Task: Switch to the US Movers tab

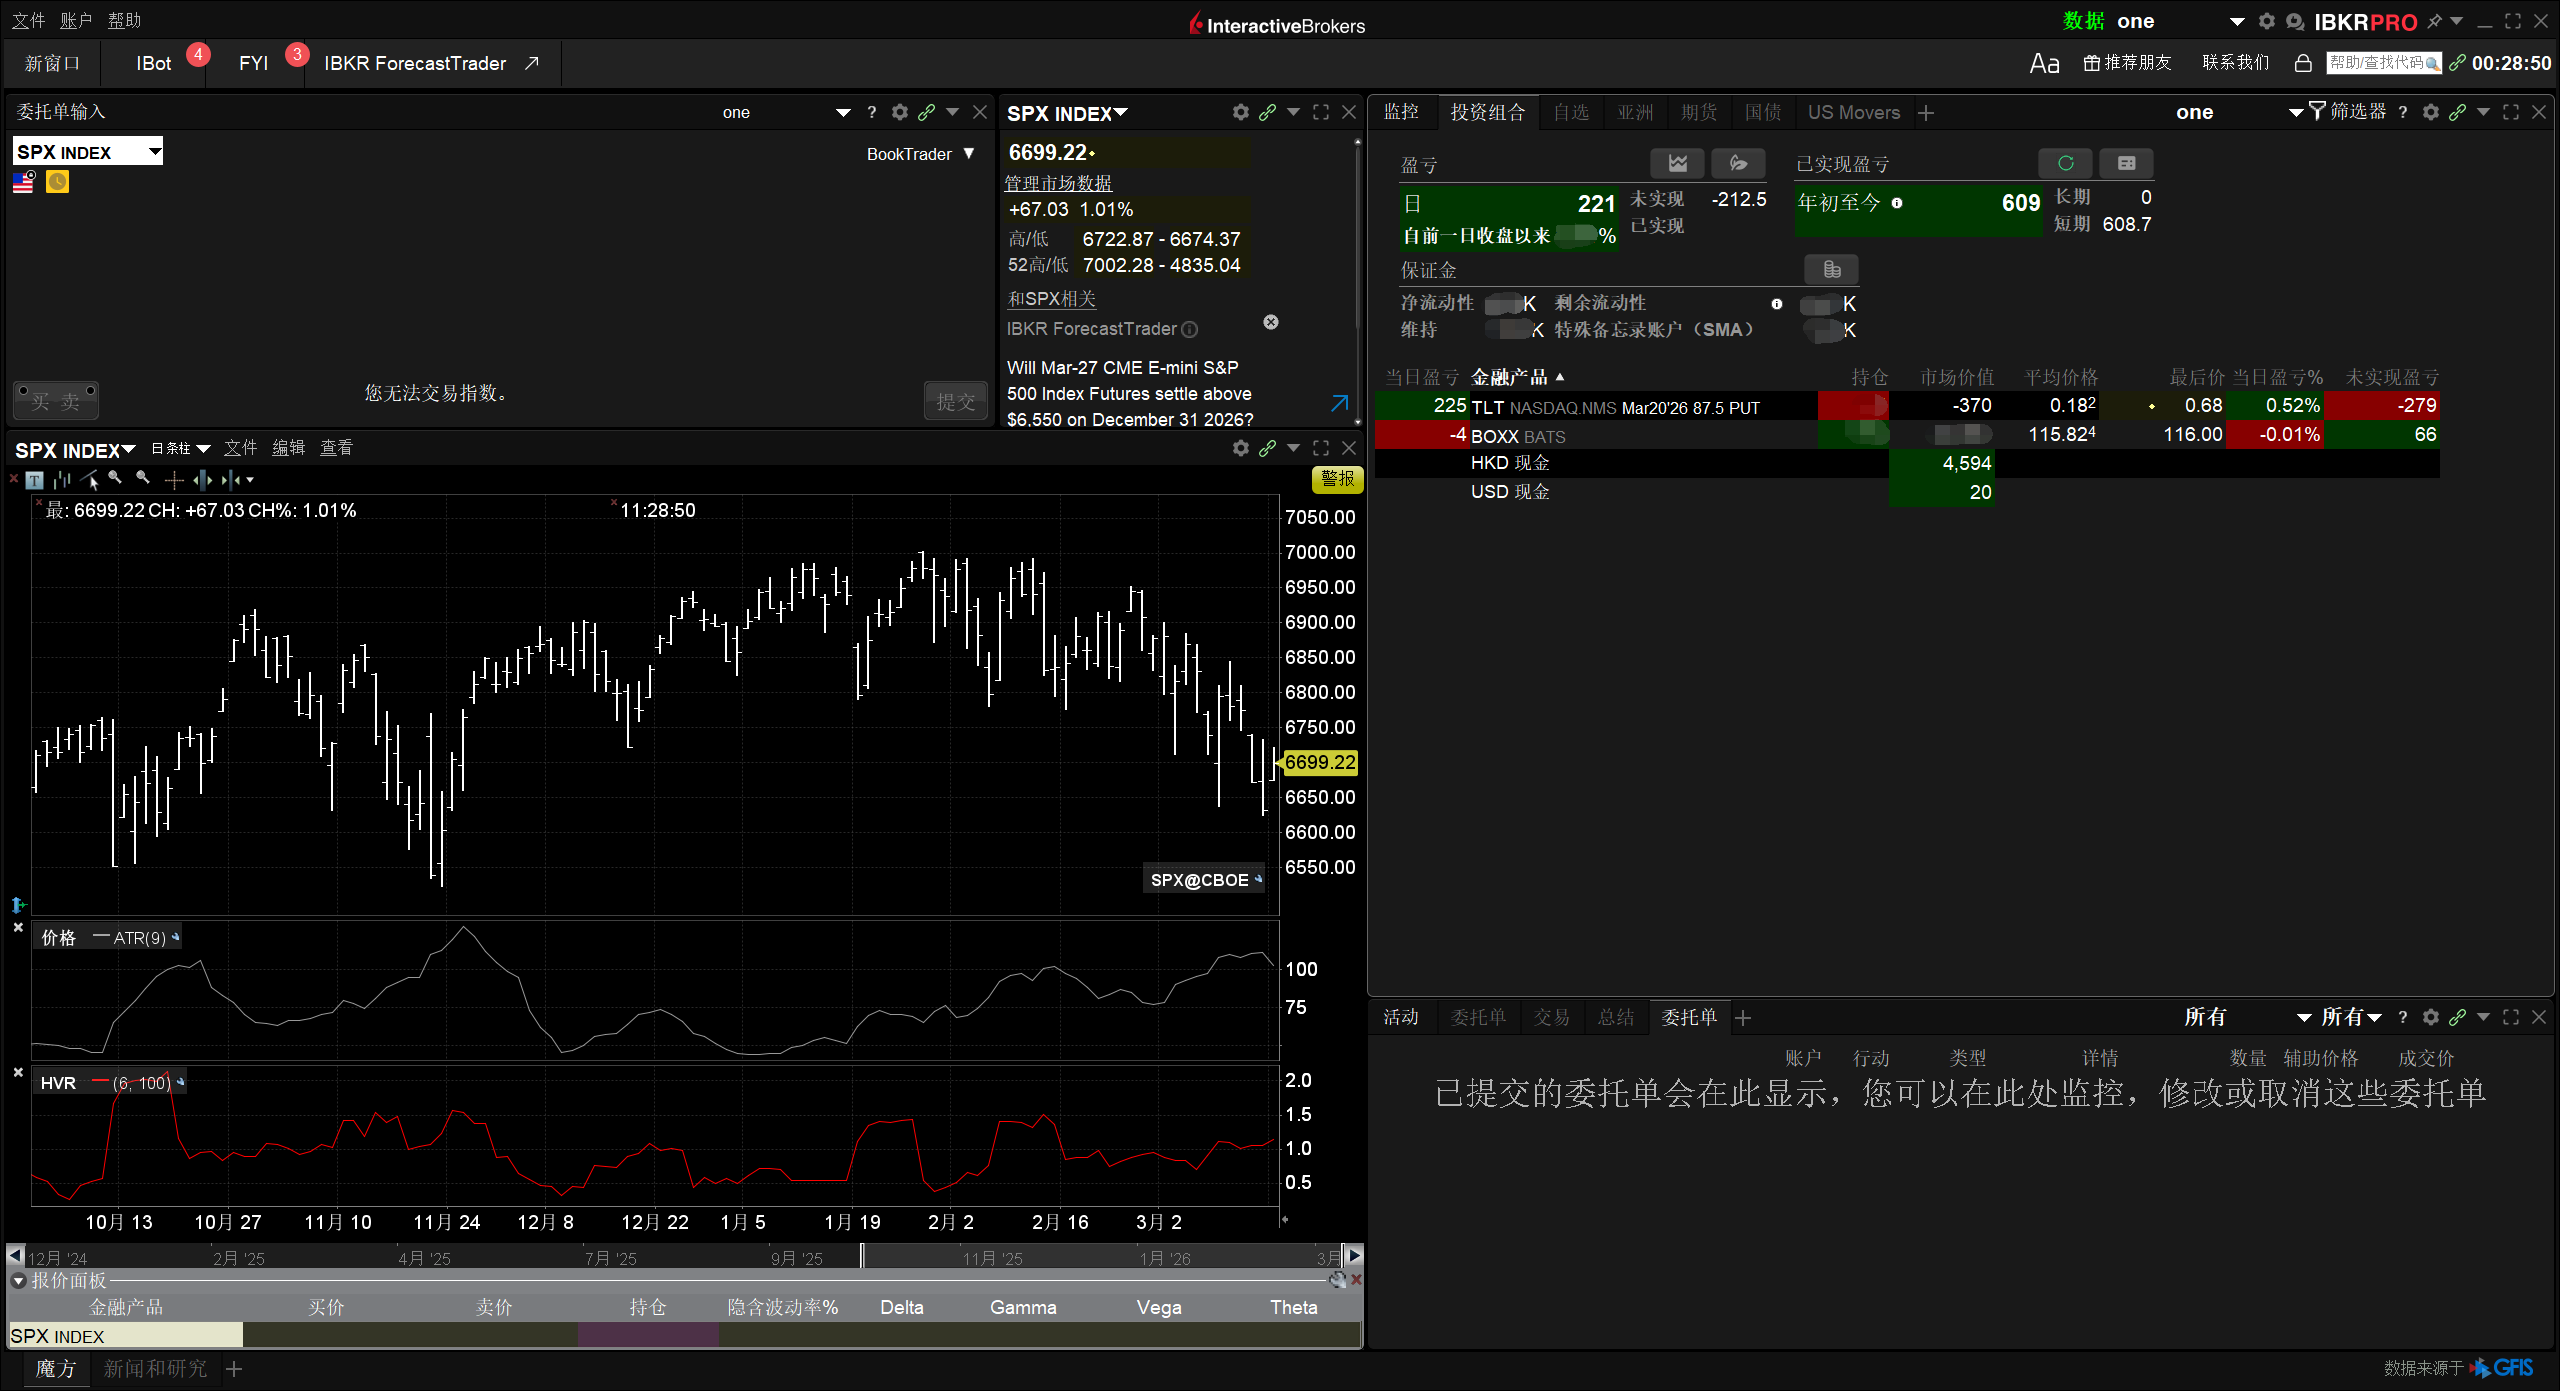Action: (x=1853, y=112)
